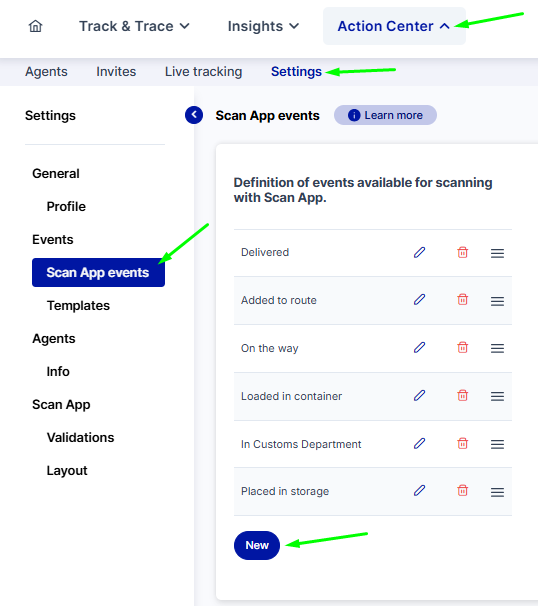This screenshot has width=538, height=606.
Task: Click reorder handle for Placed in storage
Action: (x=497, y=492)
